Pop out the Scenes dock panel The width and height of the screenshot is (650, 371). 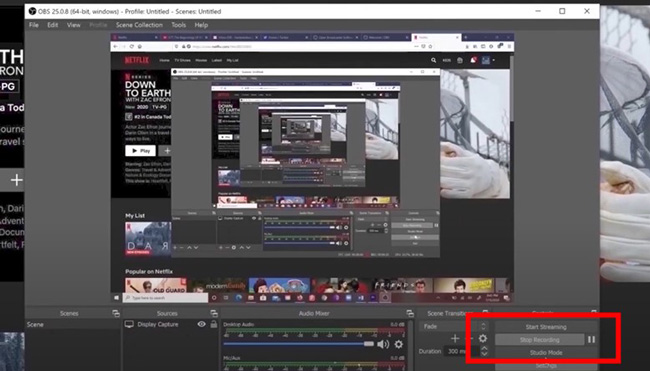[x=116, y=313]
